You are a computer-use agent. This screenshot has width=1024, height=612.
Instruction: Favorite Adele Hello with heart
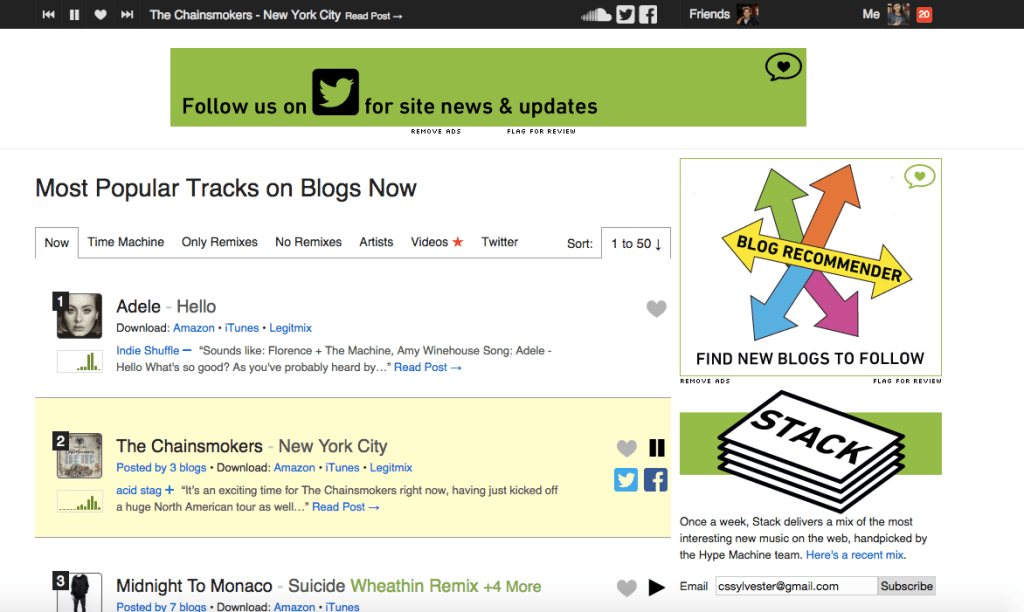pos(656,308)
